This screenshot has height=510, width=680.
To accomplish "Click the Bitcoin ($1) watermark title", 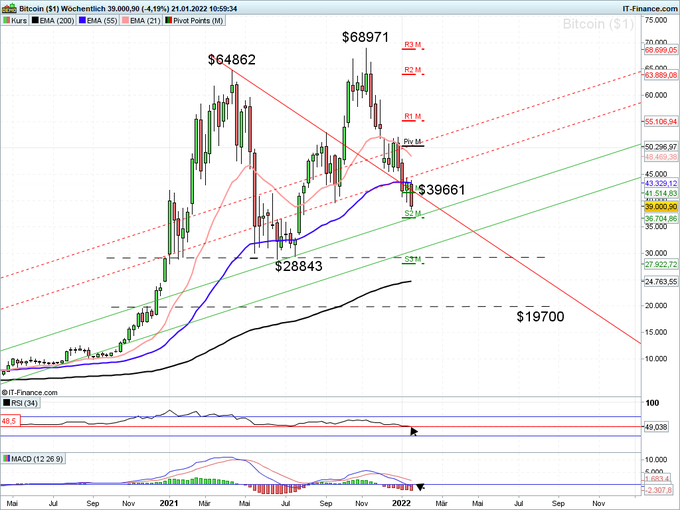I will (x=598, y=24).
